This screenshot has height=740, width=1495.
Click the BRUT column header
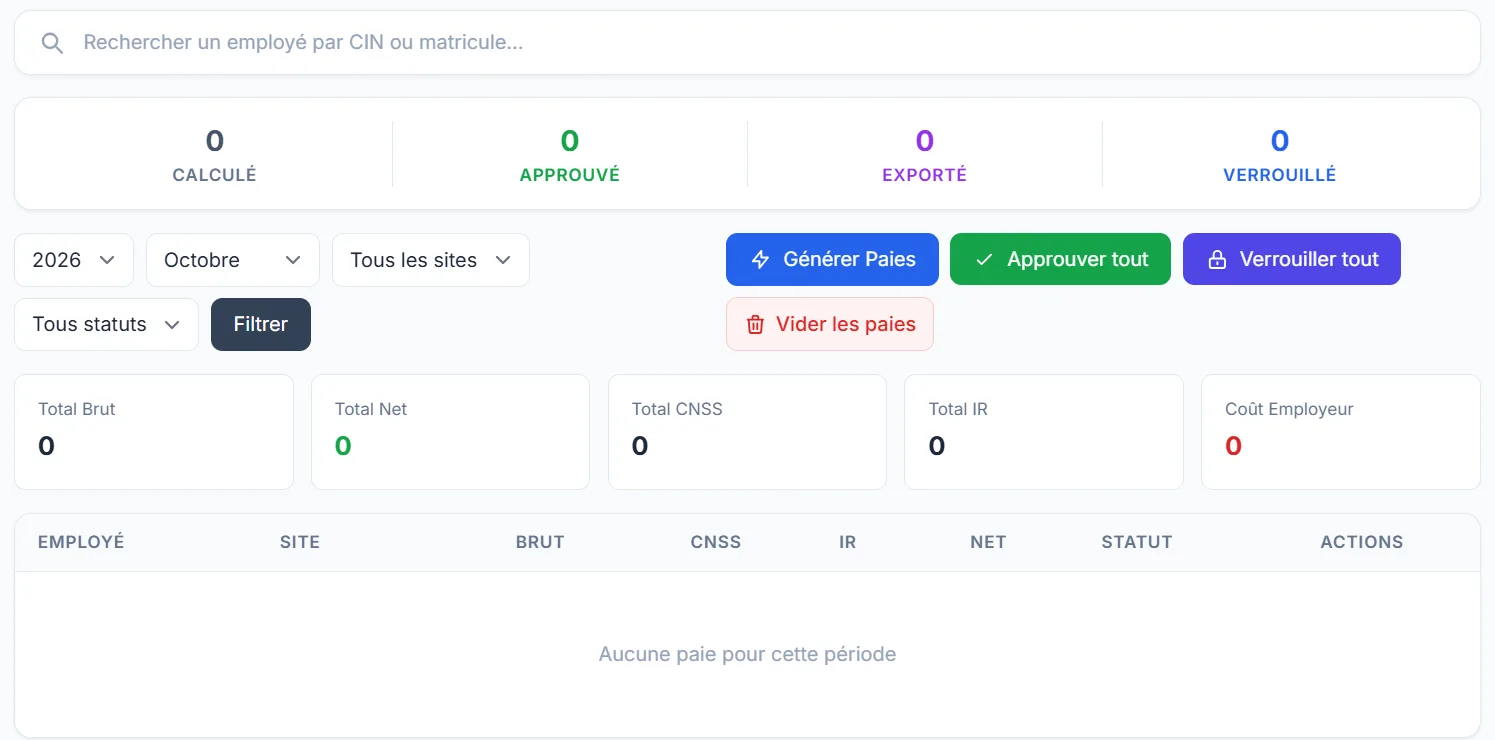540,542
